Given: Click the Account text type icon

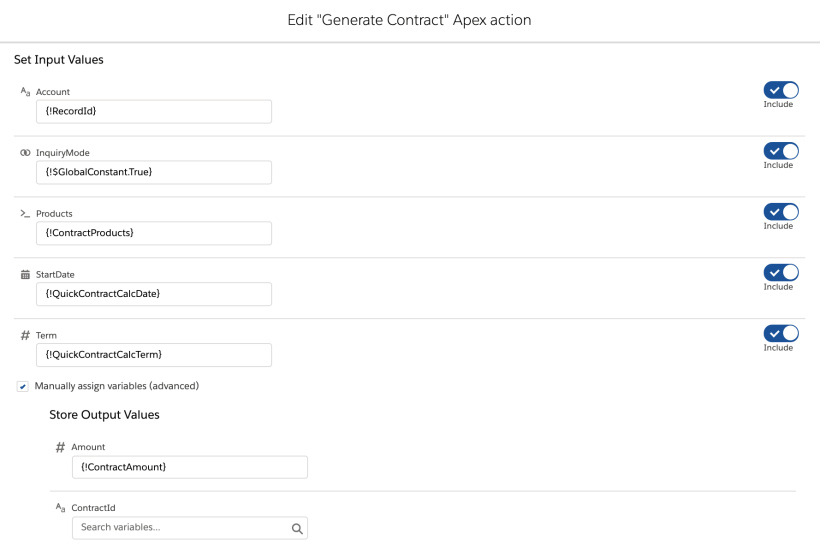Looking at the screenshot, I should tap(25, 92).
